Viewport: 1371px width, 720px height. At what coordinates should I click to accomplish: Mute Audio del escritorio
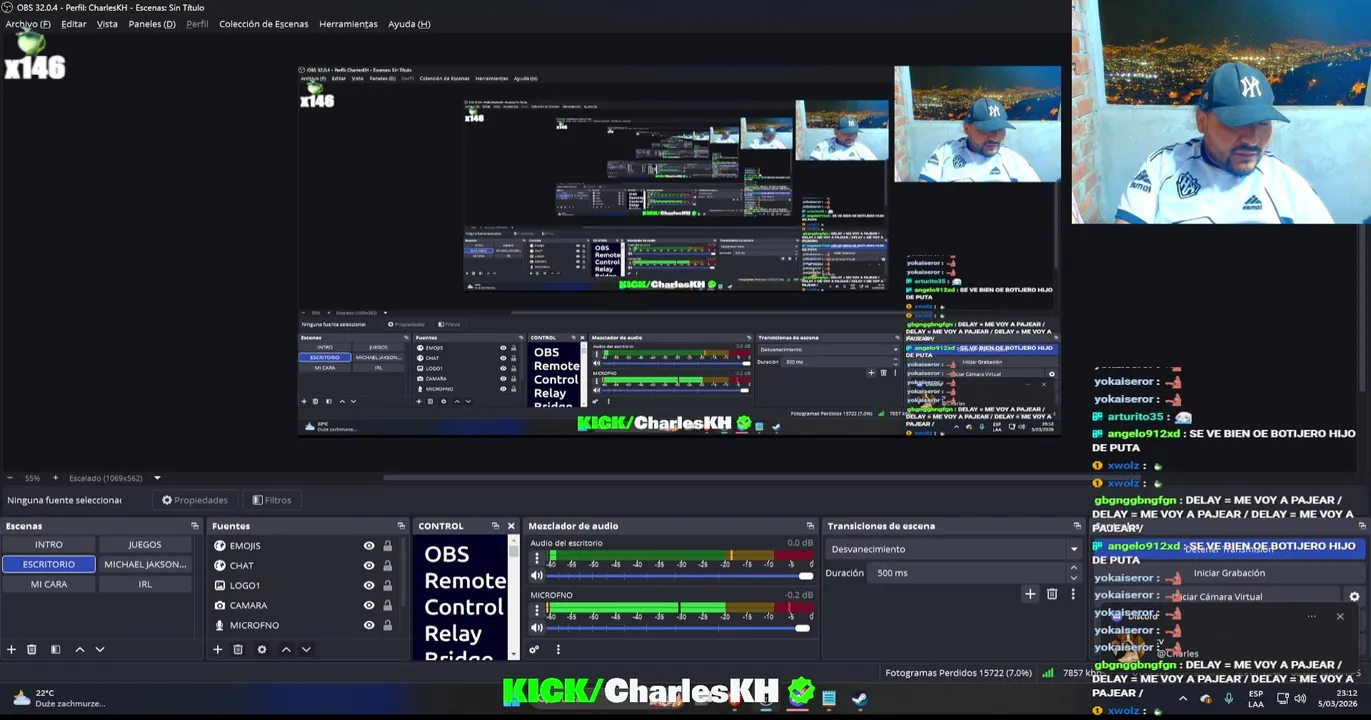[537, 576]
